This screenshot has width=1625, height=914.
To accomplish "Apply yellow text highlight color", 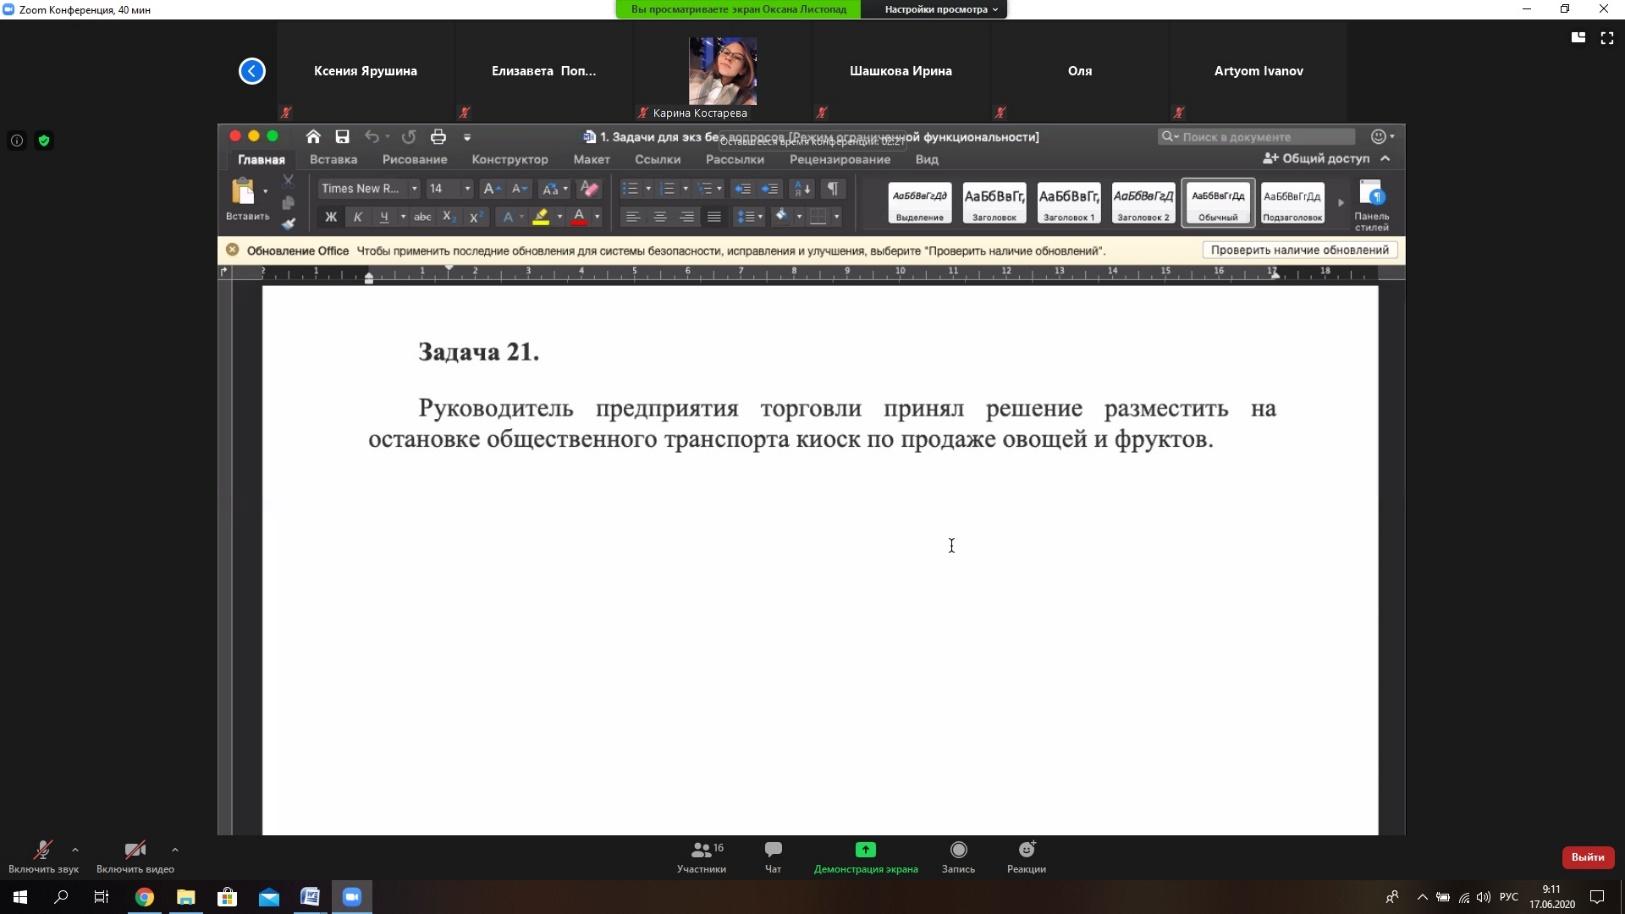I will tap(540, 217).
